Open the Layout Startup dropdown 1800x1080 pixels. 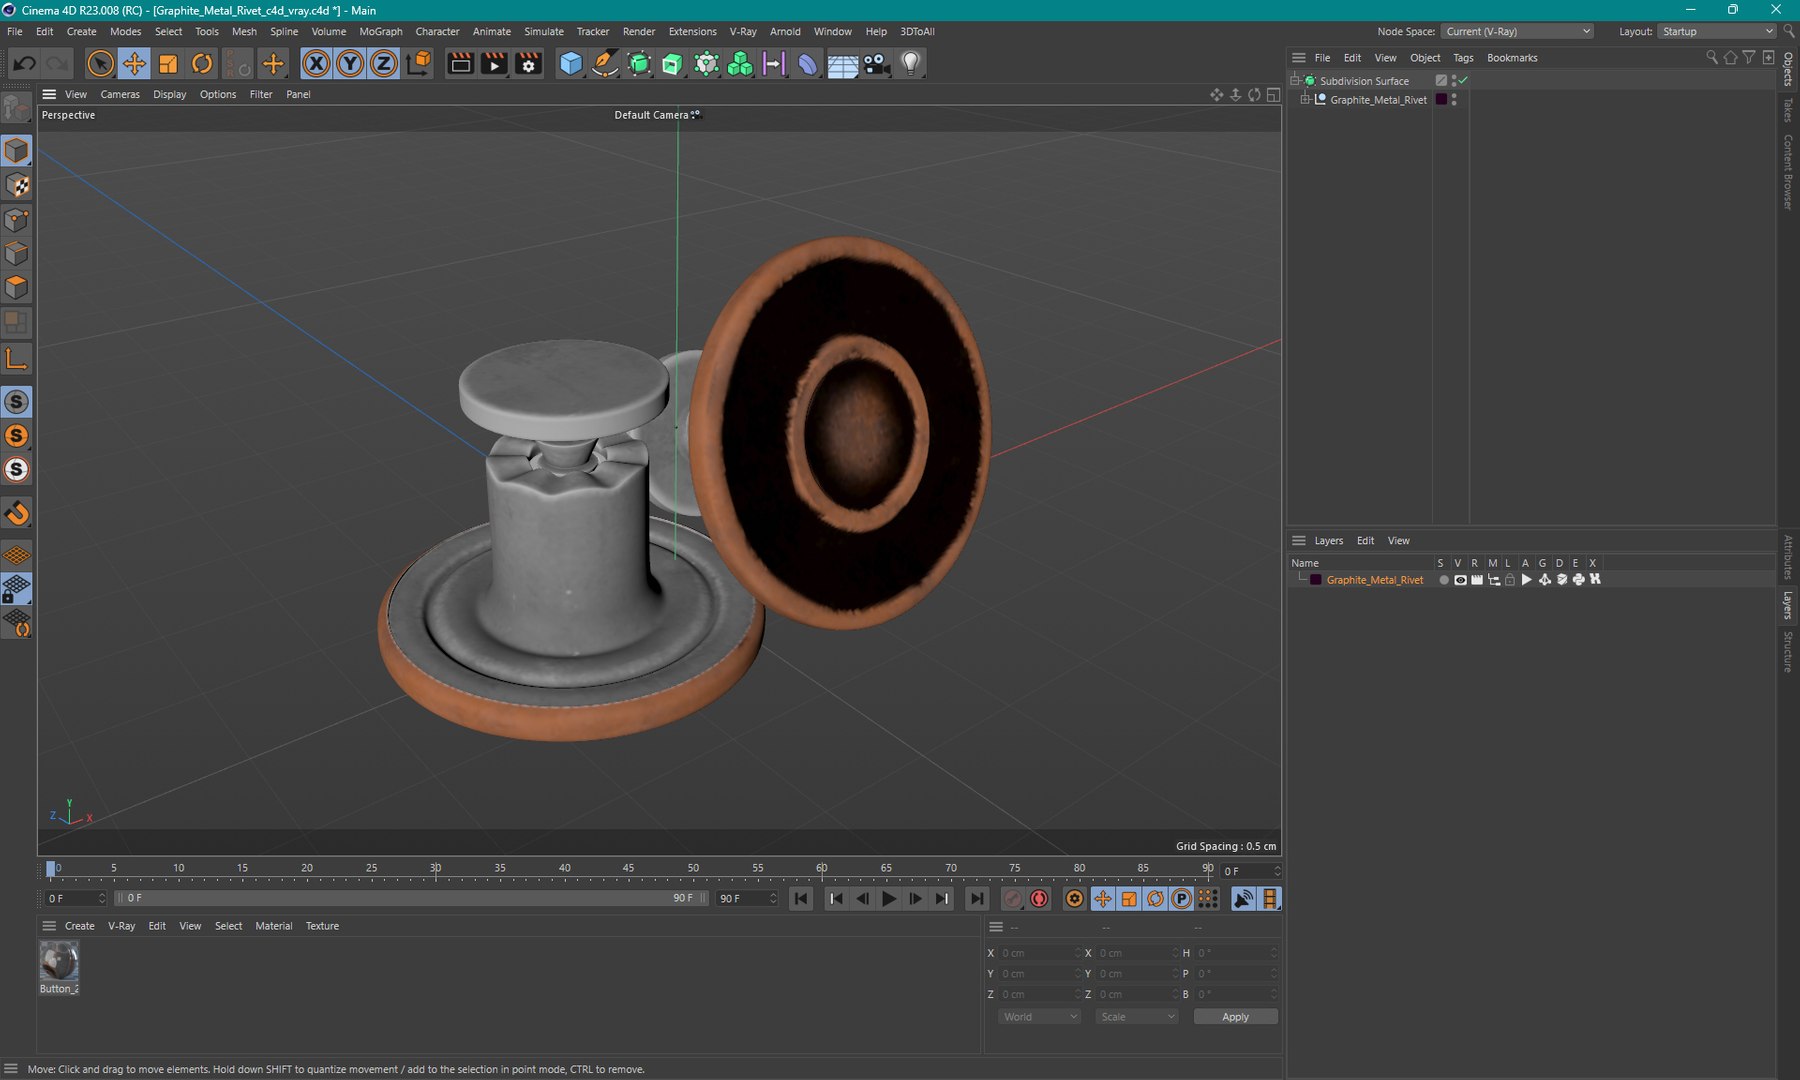[x=1717, y=32]
